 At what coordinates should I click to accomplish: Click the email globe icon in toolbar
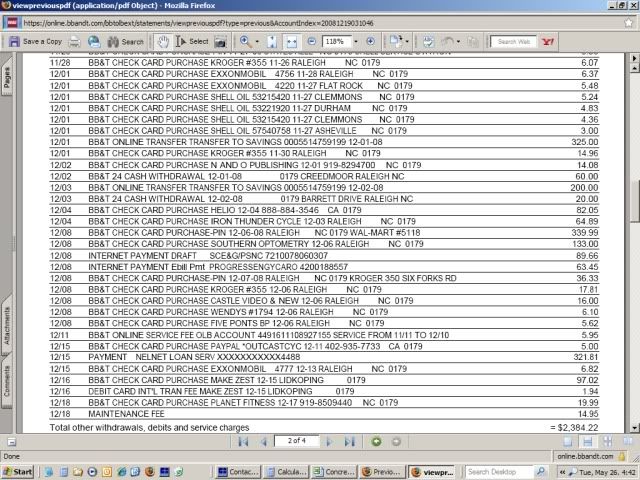(94, 42)
